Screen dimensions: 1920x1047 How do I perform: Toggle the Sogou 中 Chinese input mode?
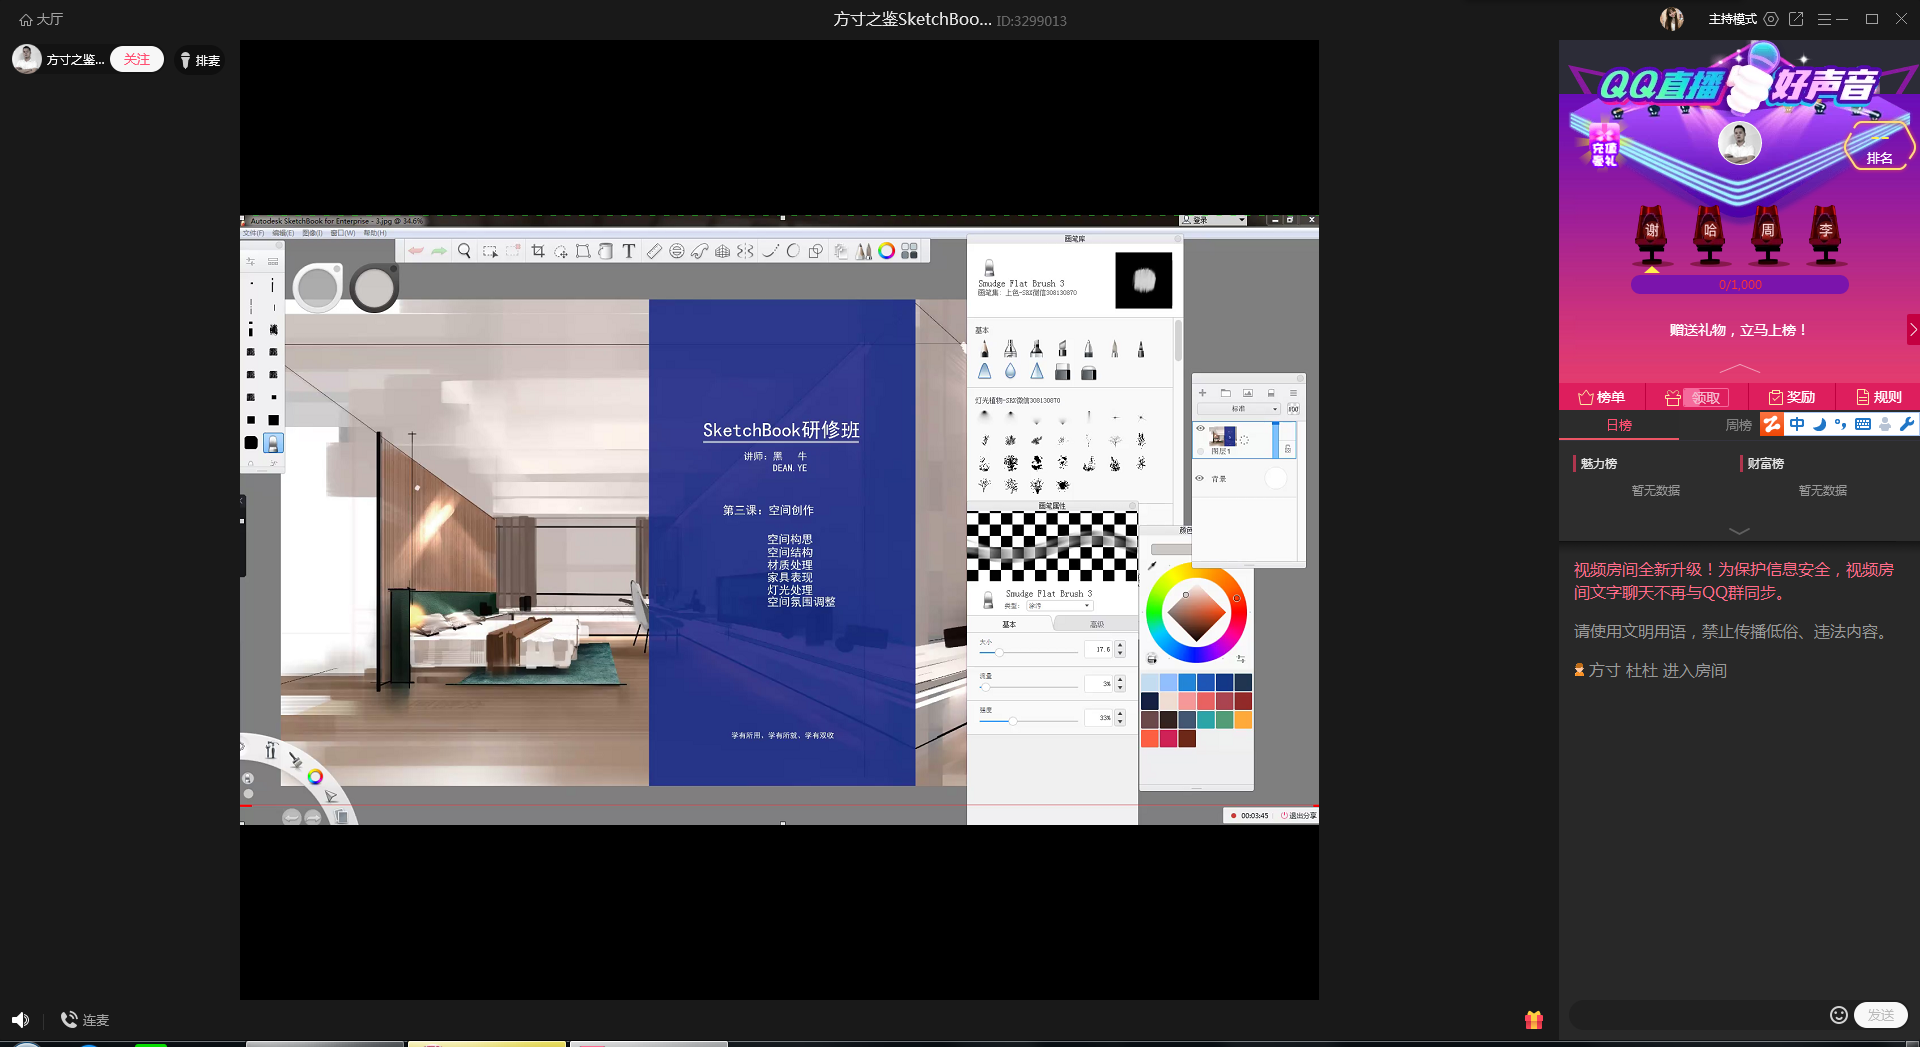(x=1797, y=424)
